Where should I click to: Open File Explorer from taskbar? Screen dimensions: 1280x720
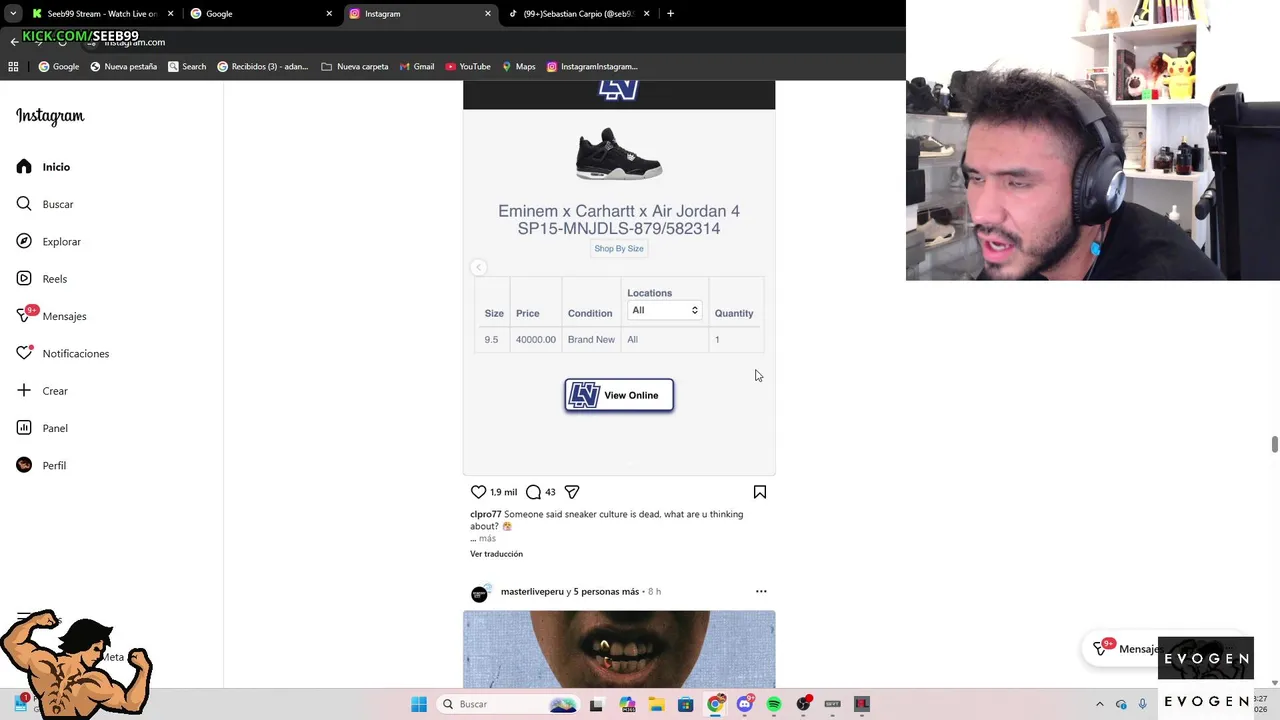coord(656,704)
